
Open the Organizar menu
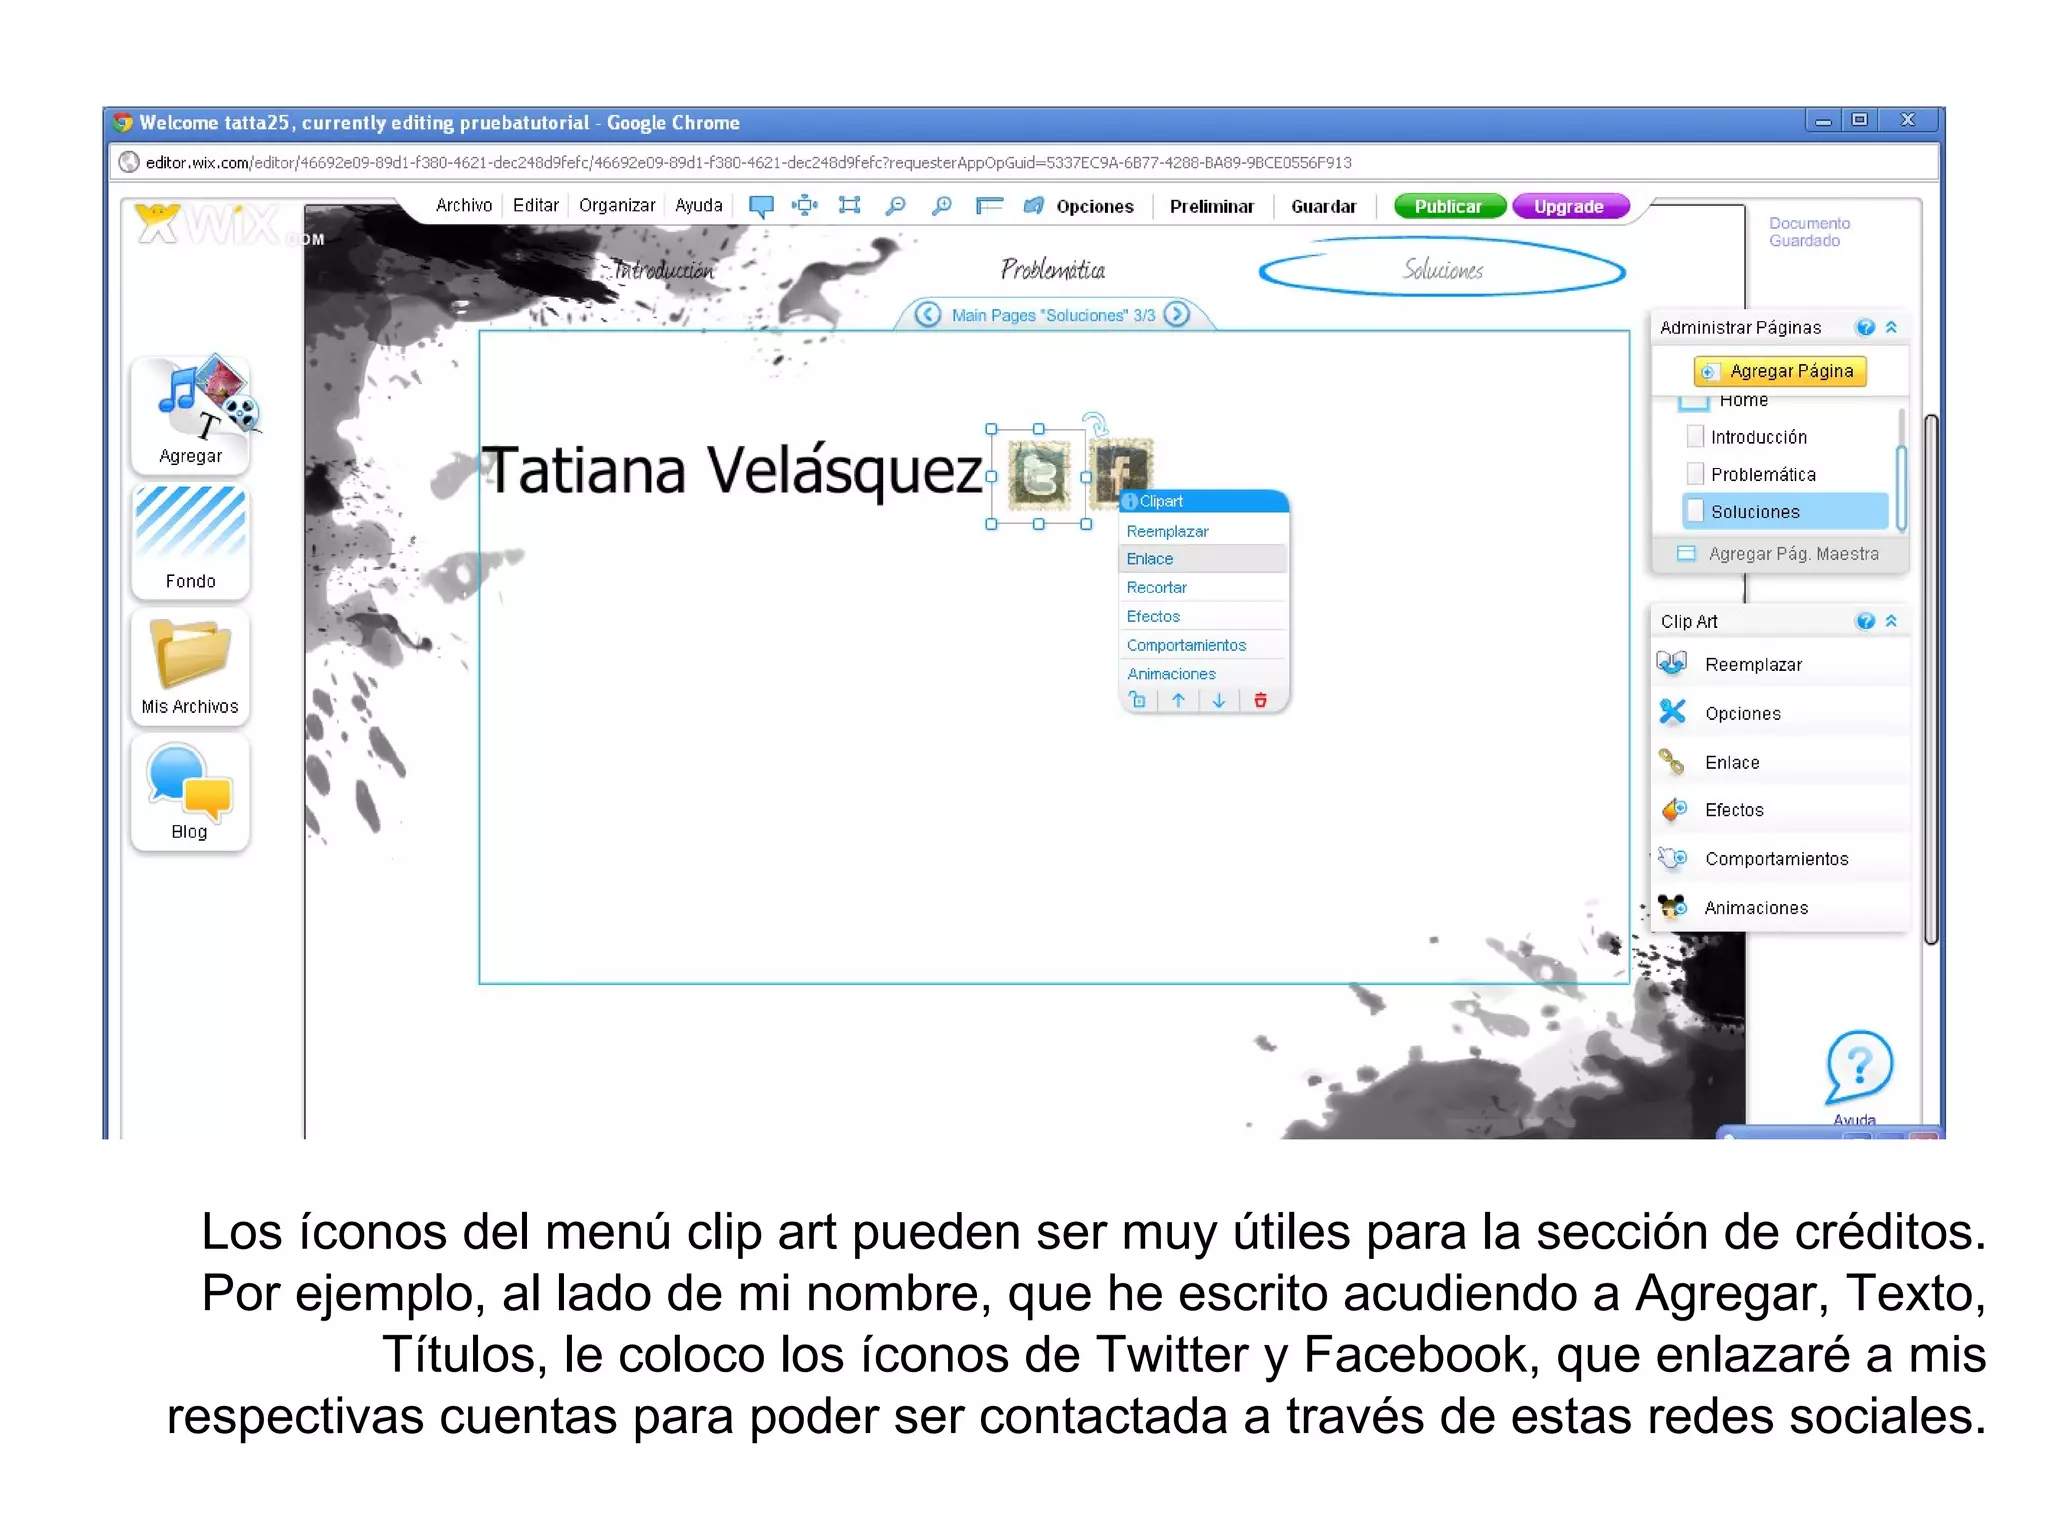point(617,206)
